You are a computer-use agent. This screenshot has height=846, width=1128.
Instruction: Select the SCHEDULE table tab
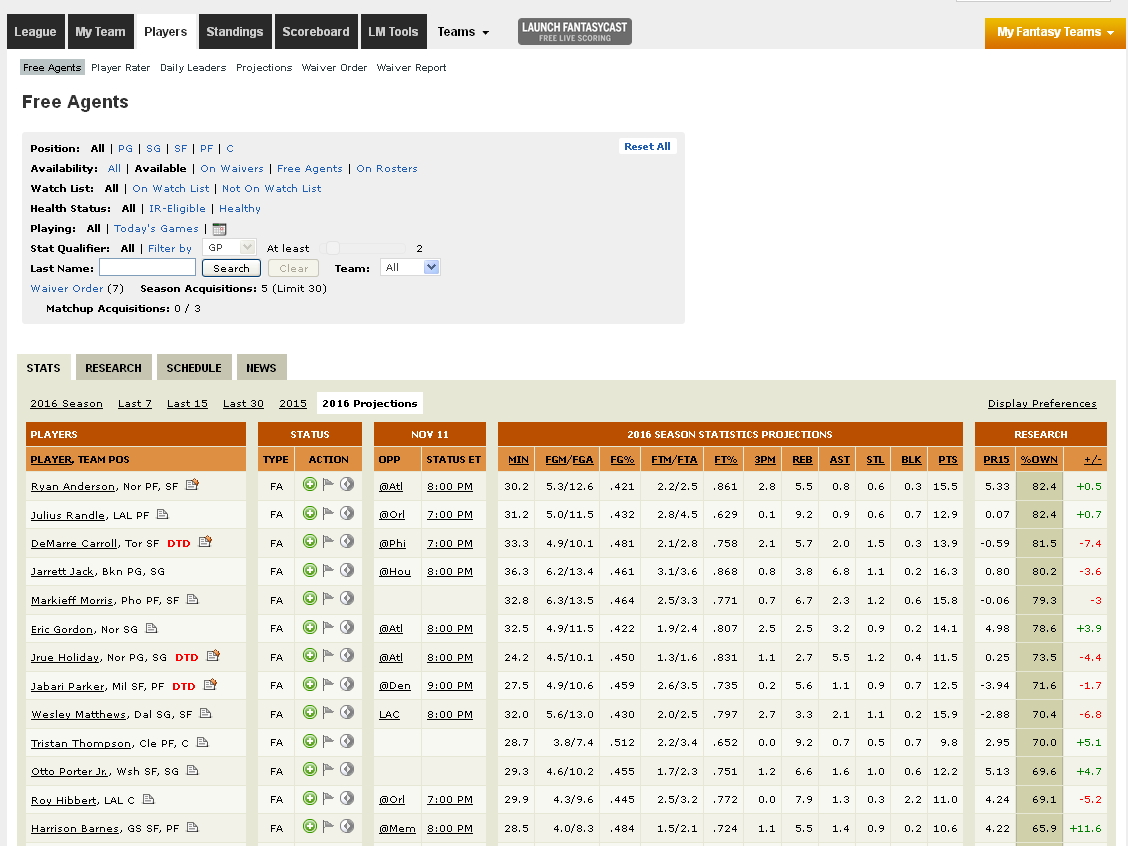click(x=194, y=368)
